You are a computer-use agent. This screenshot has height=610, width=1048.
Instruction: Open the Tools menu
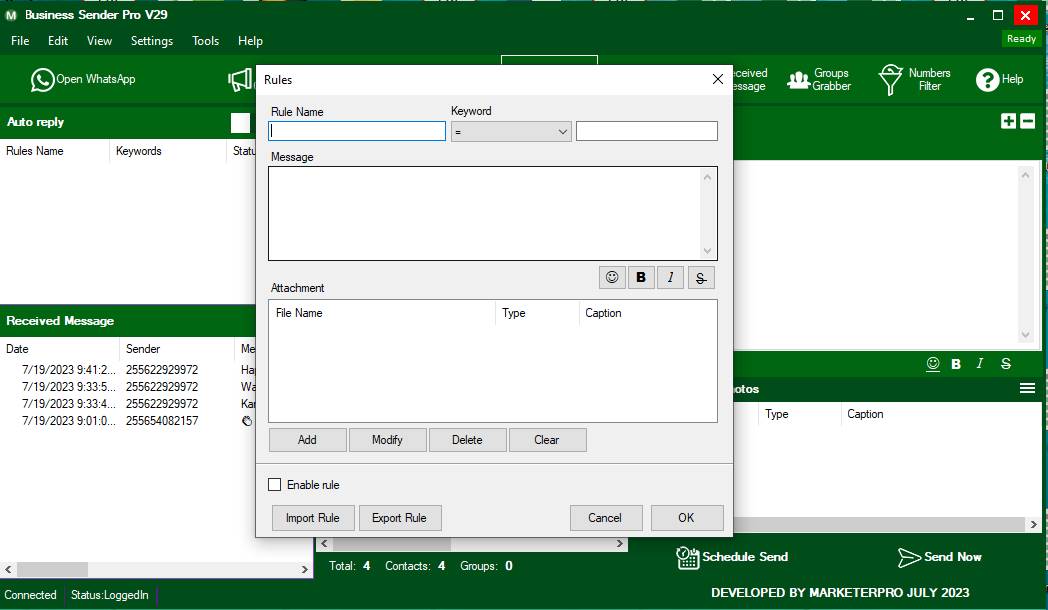pyautogui.click(x=205, y=41)
